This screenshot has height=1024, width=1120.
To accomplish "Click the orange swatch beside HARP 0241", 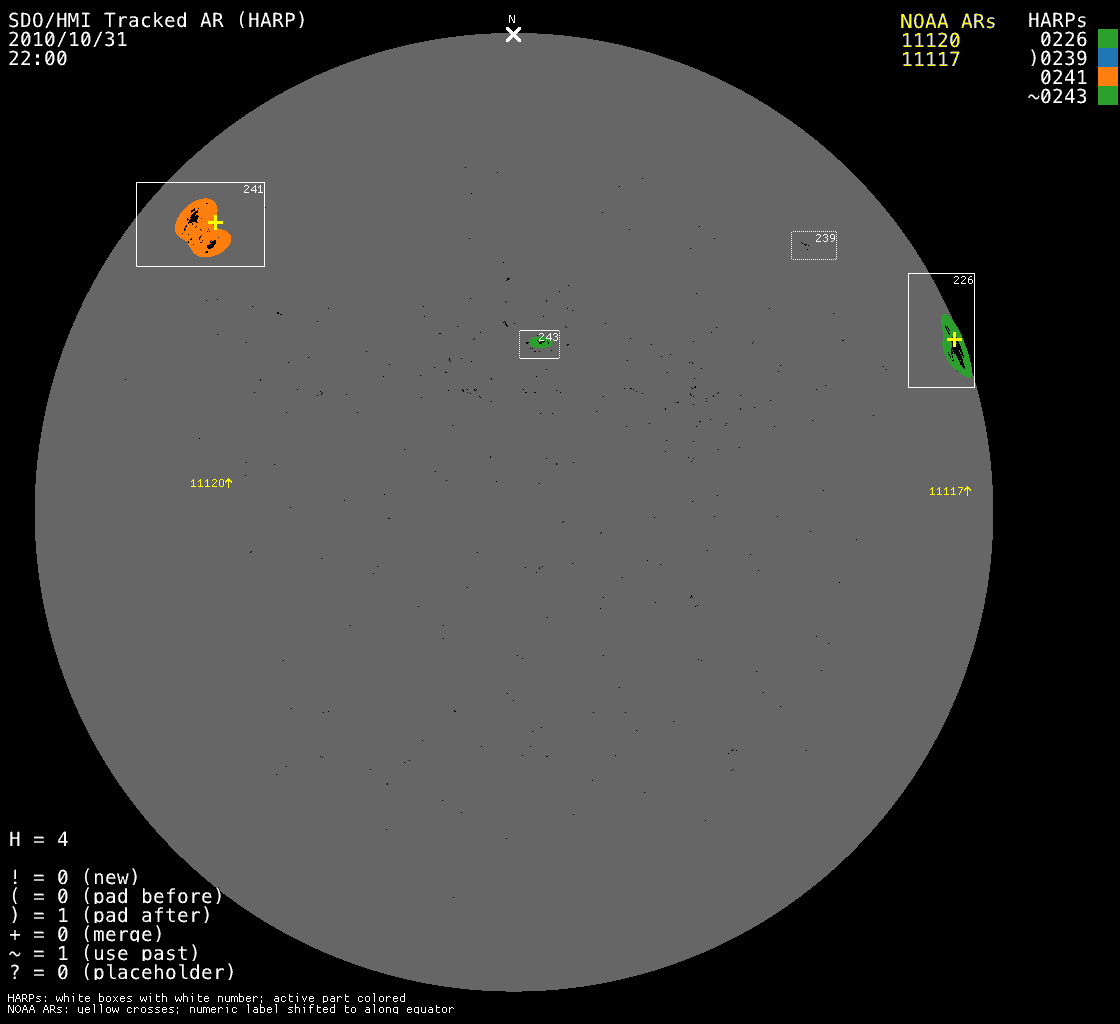I will pos(1107,77).
